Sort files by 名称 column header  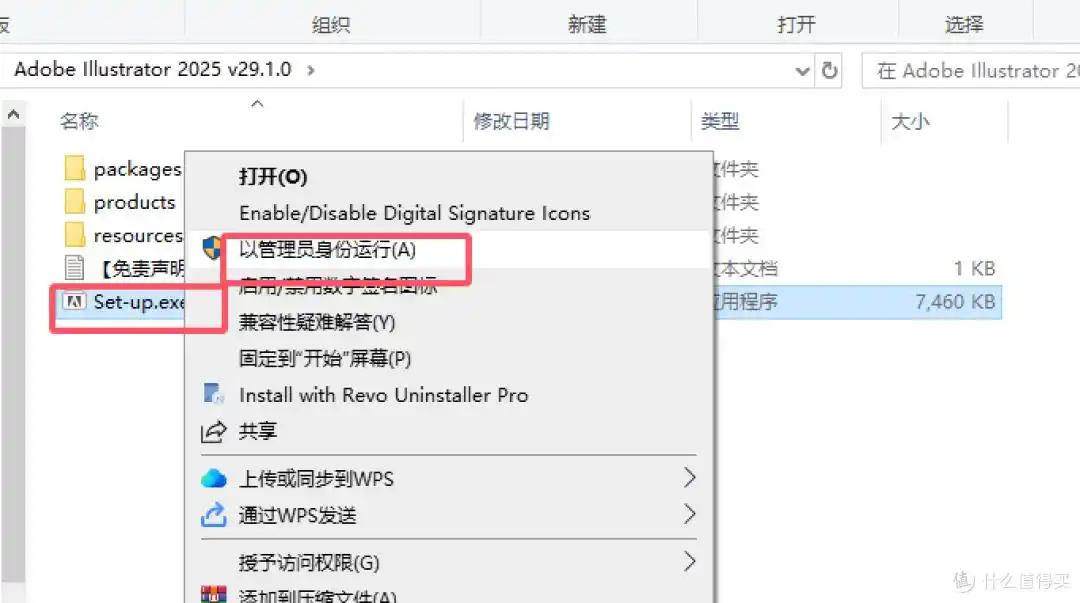click(x=79, y=121)
